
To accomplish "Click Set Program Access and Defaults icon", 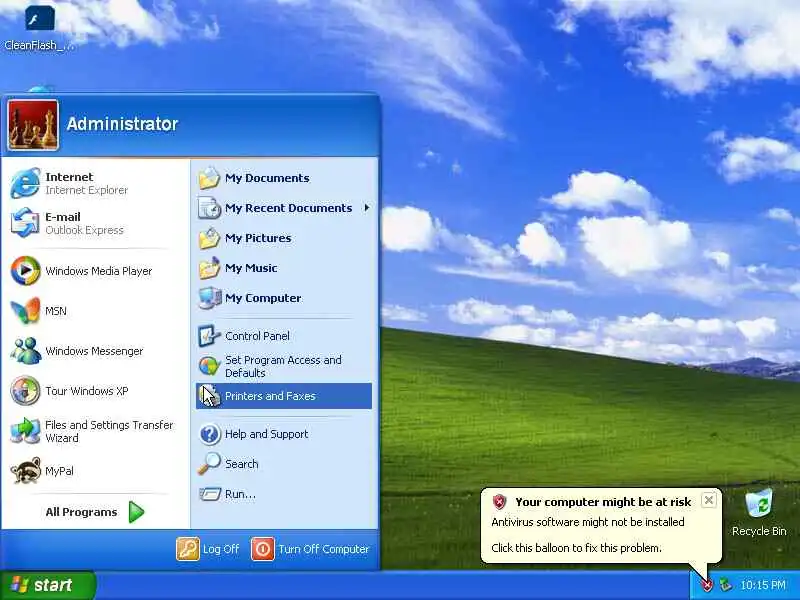I will tap(209, 366).
